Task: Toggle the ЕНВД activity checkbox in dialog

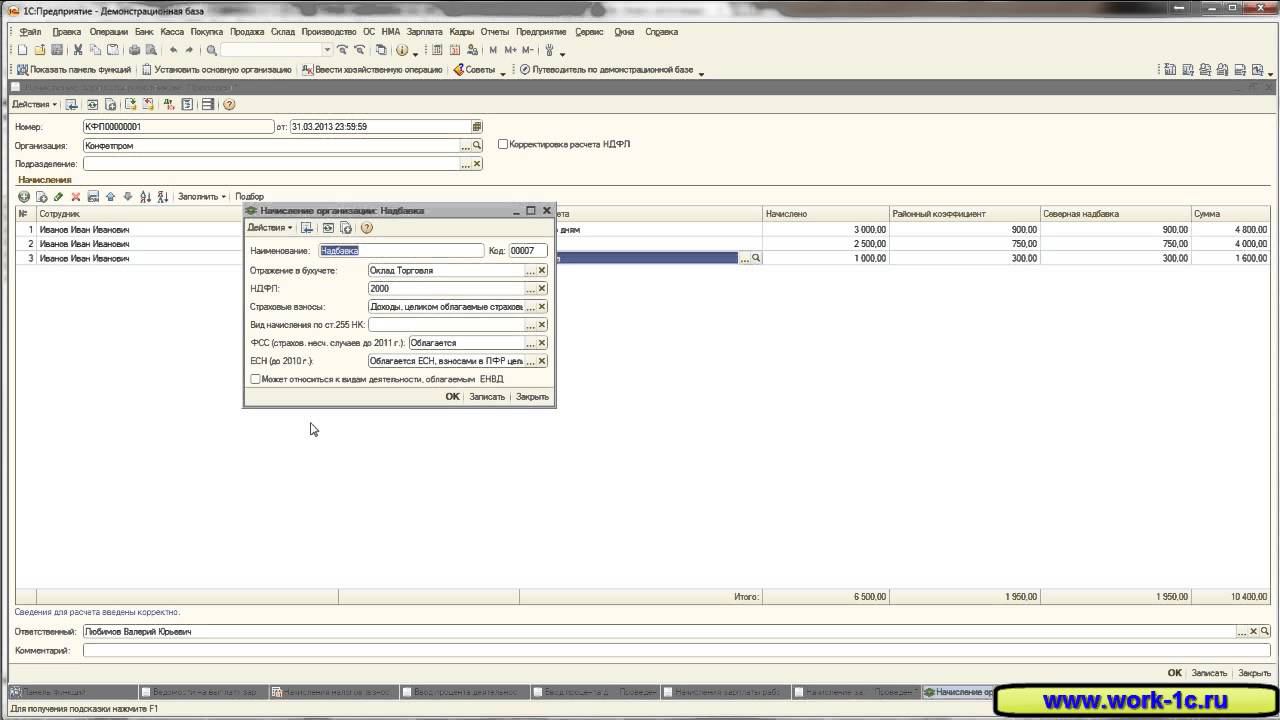Action: point(255,379)
